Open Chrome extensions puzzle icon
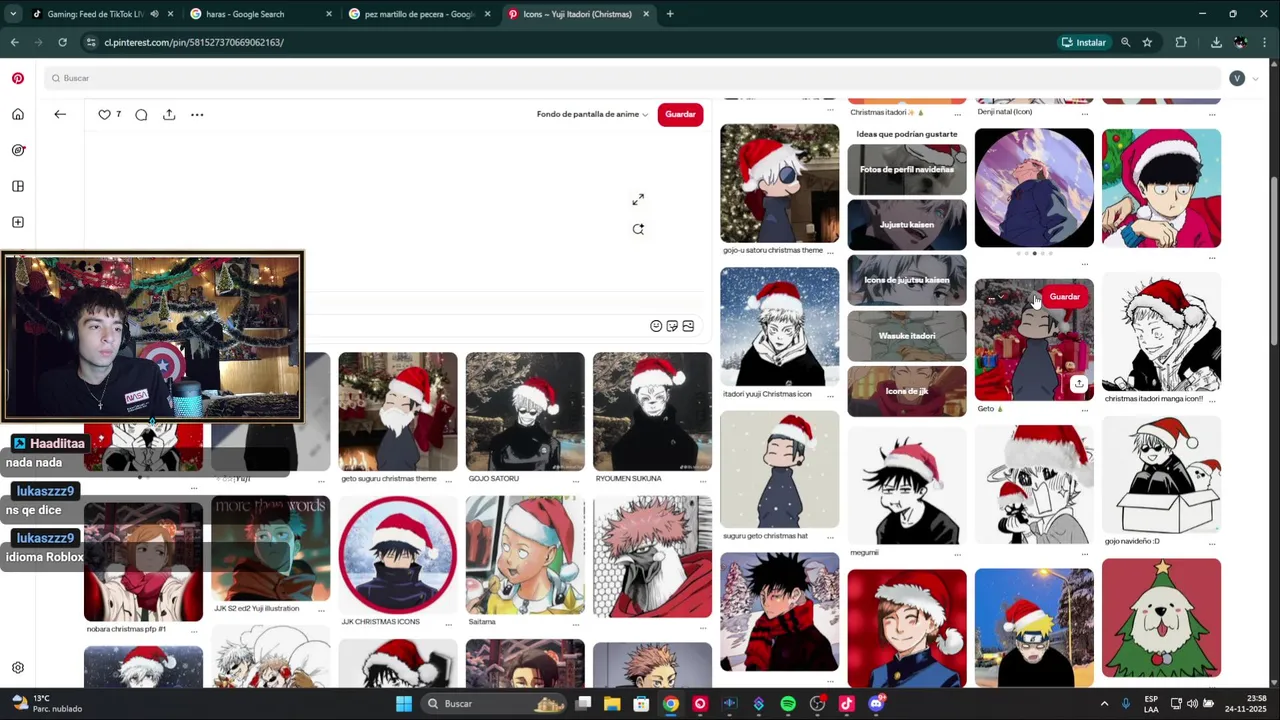This screenshot has width=1280, height=720. [x=1181, y=42]
